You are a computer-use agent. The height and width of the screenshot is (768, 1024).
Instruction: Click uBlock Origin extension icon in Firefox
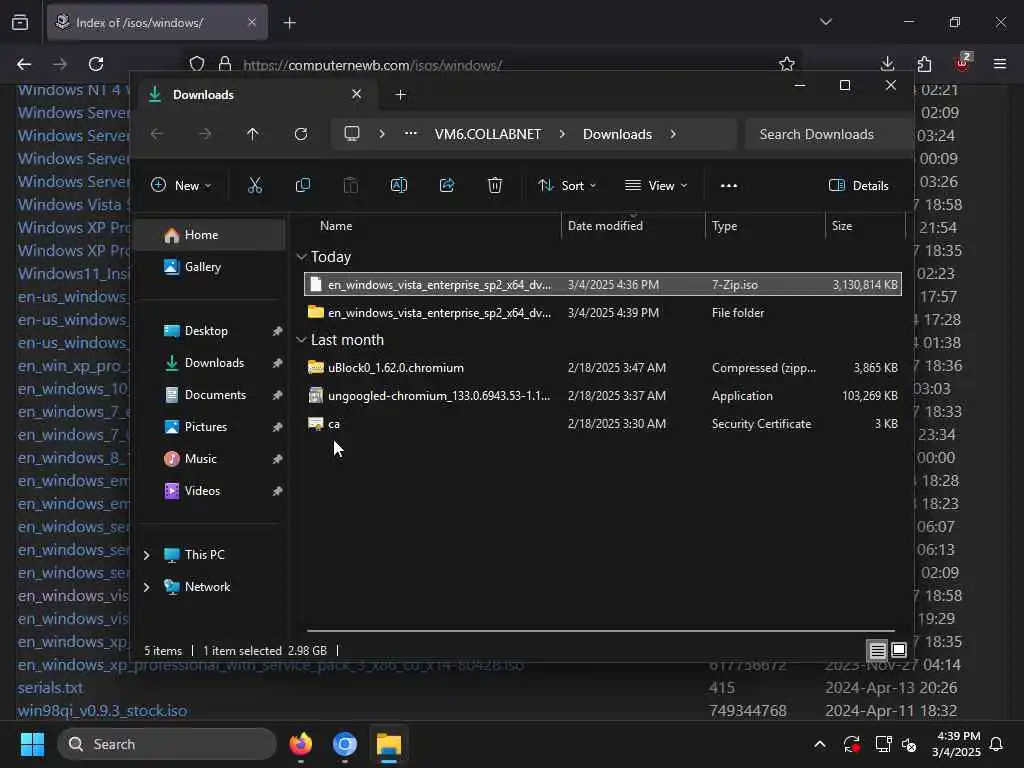click(963, 63)
